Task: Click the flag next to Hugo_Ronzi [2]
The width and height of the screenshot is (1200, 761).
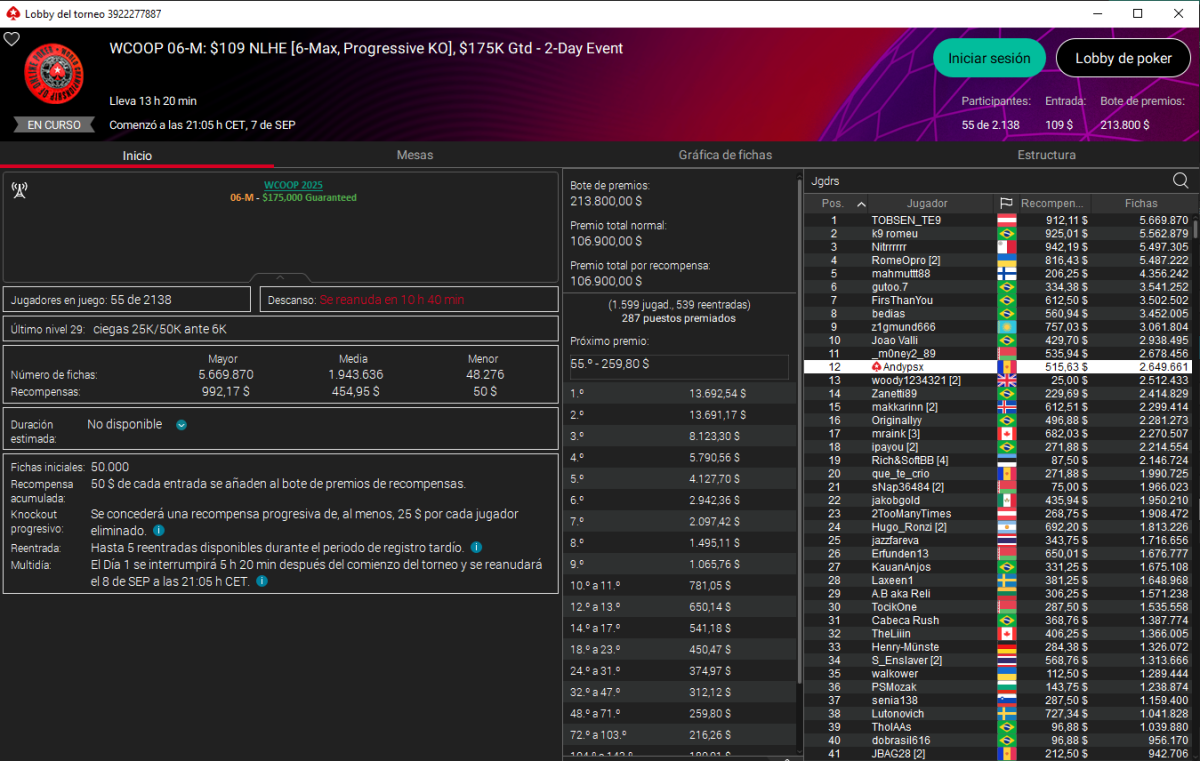Action: click(1006, 527)
